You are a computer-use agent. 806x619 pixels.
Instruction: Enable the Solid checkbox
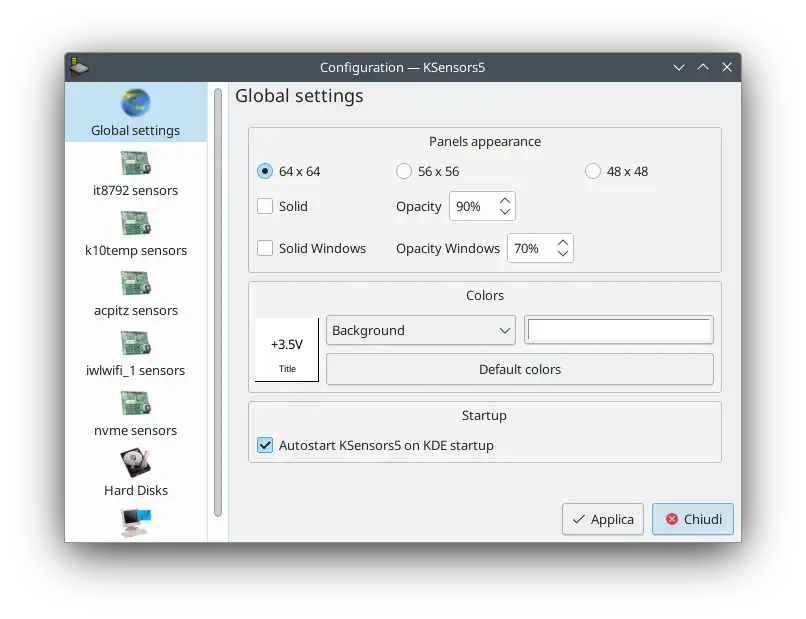[265, 206]
